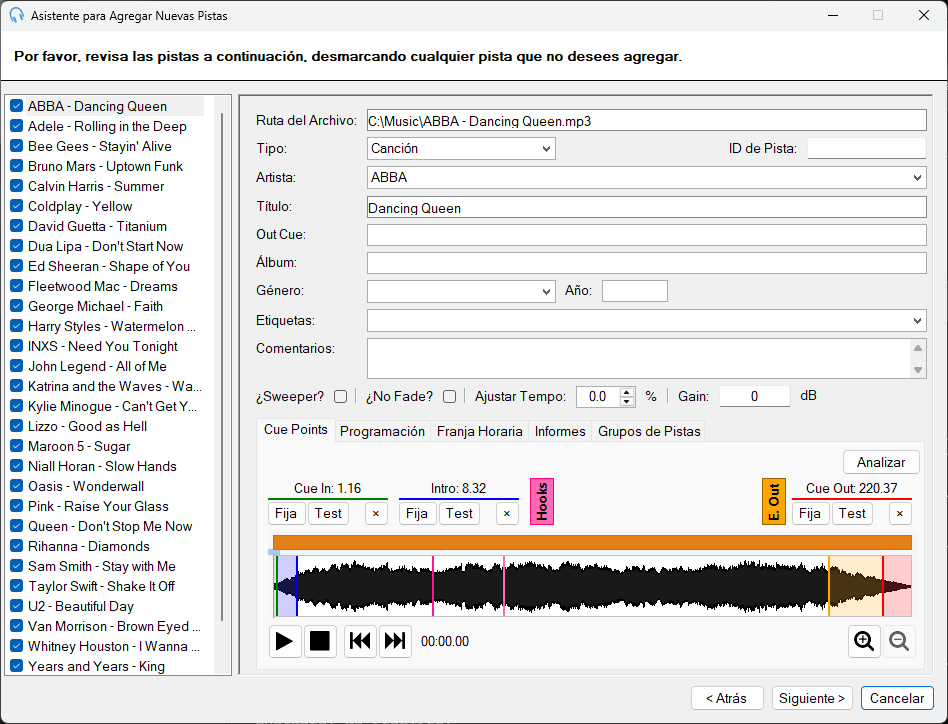Uncheck Queen - Don't Stop Me Now
Viewport: 948px width, 724px height.
[x=17, y=526]
